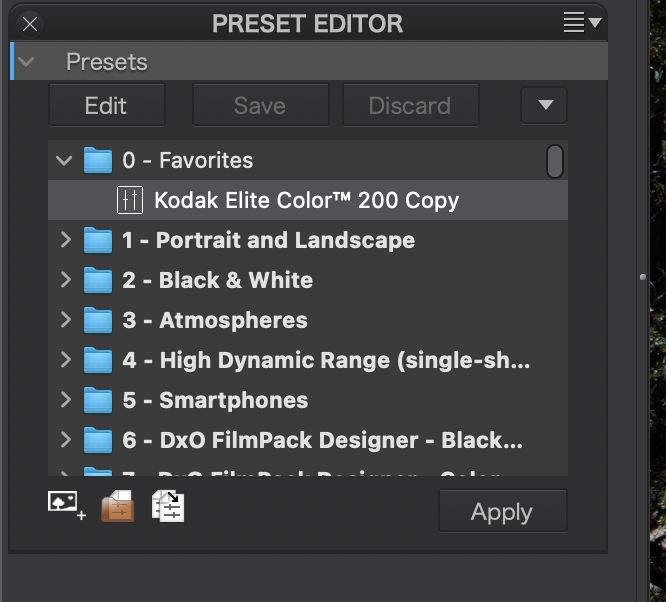
Task: Click the Black & White folder icon
Action: tap(98, 280)
